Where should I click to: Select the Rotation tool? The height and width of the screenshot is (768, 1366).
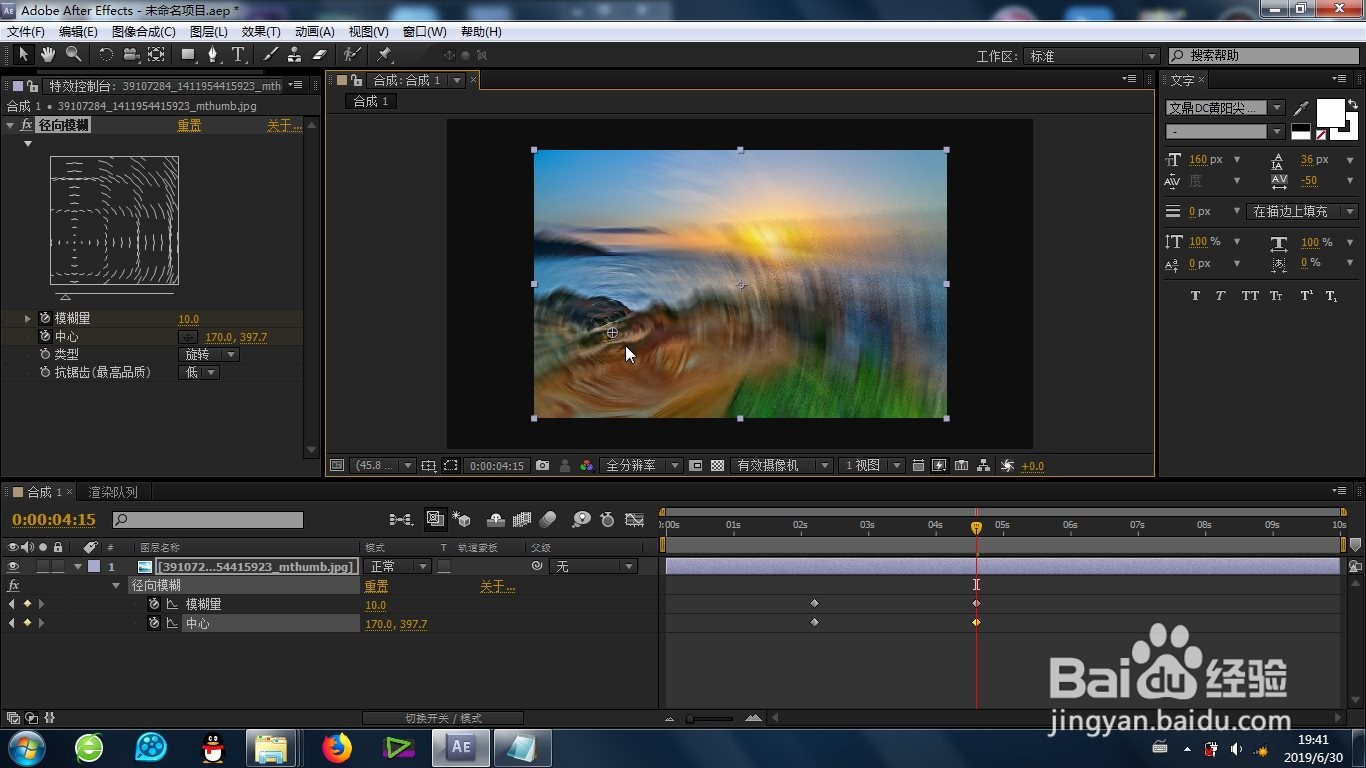tap(105, 55)
